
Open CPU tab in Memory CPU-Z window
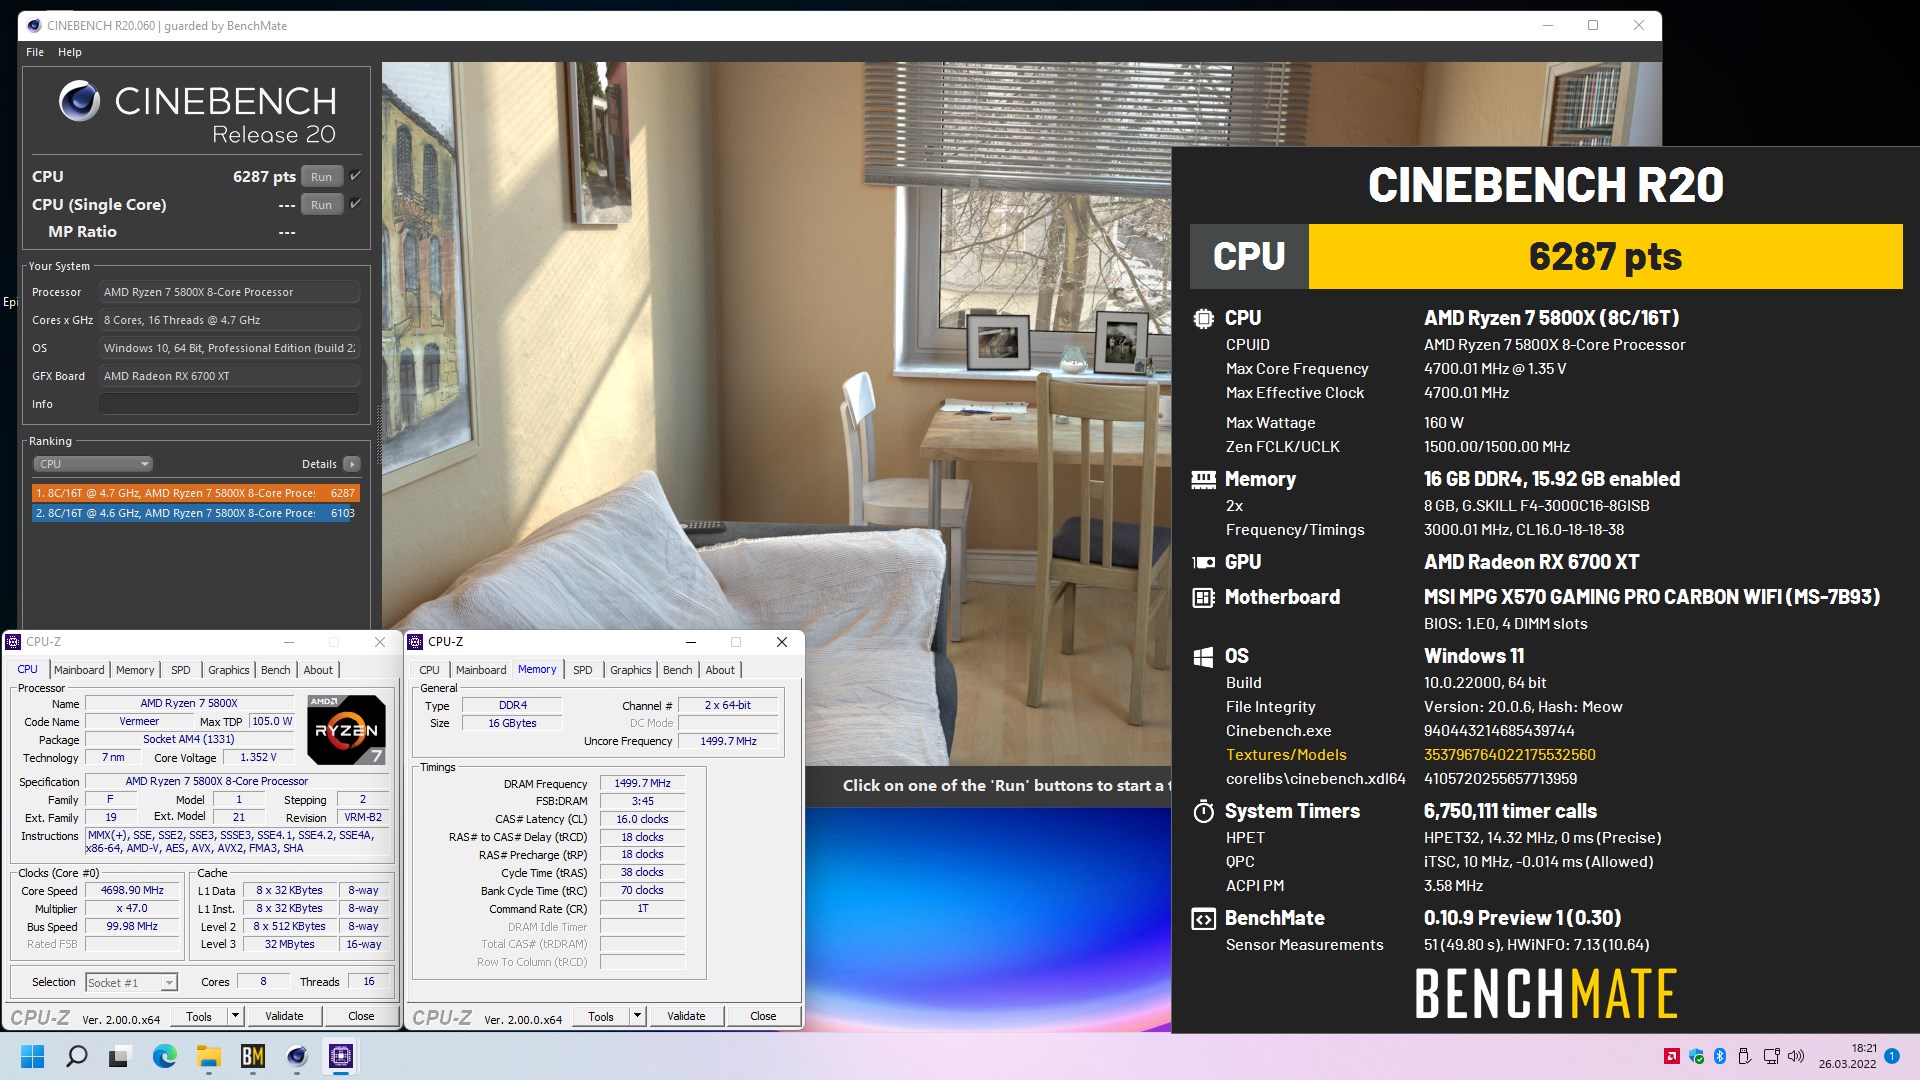click(x=430, y=670)
